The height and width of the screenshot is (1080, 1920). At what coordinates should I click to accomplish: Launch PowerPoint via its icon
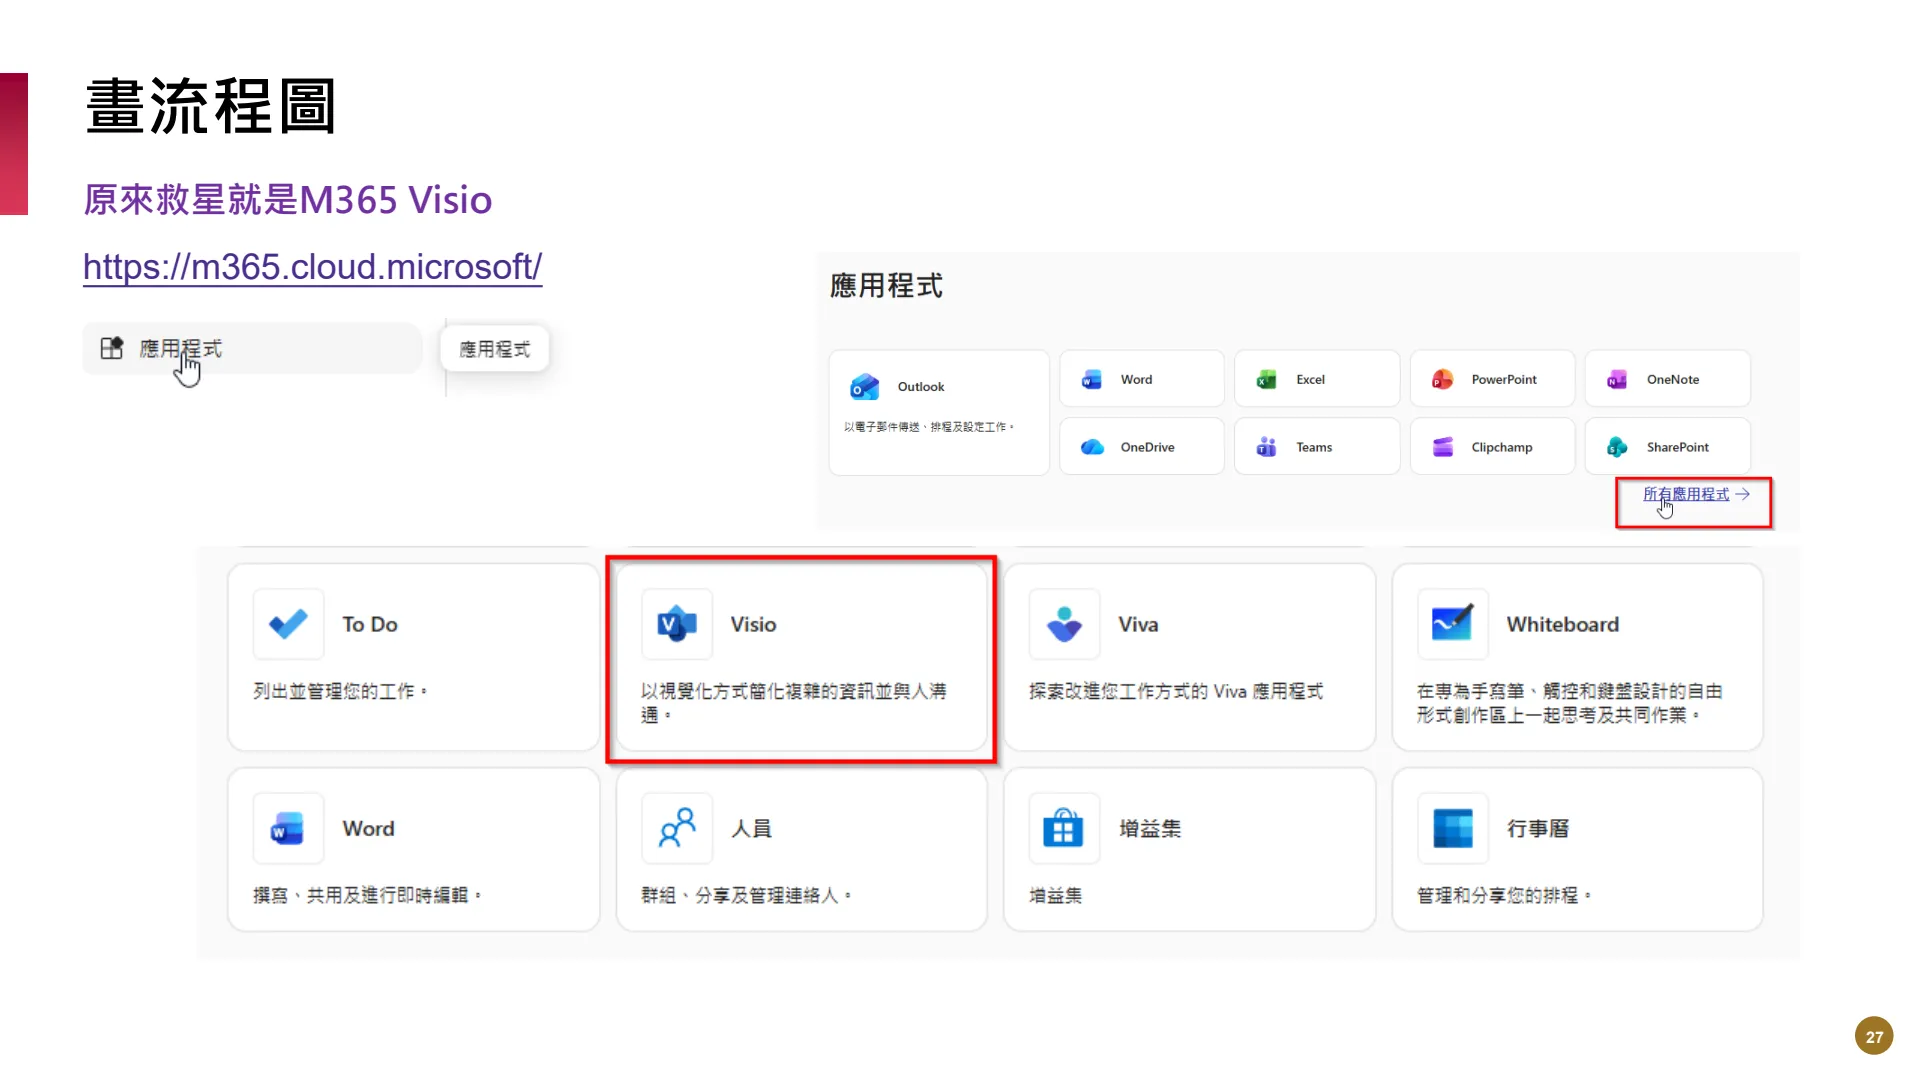pos(1442,380)
